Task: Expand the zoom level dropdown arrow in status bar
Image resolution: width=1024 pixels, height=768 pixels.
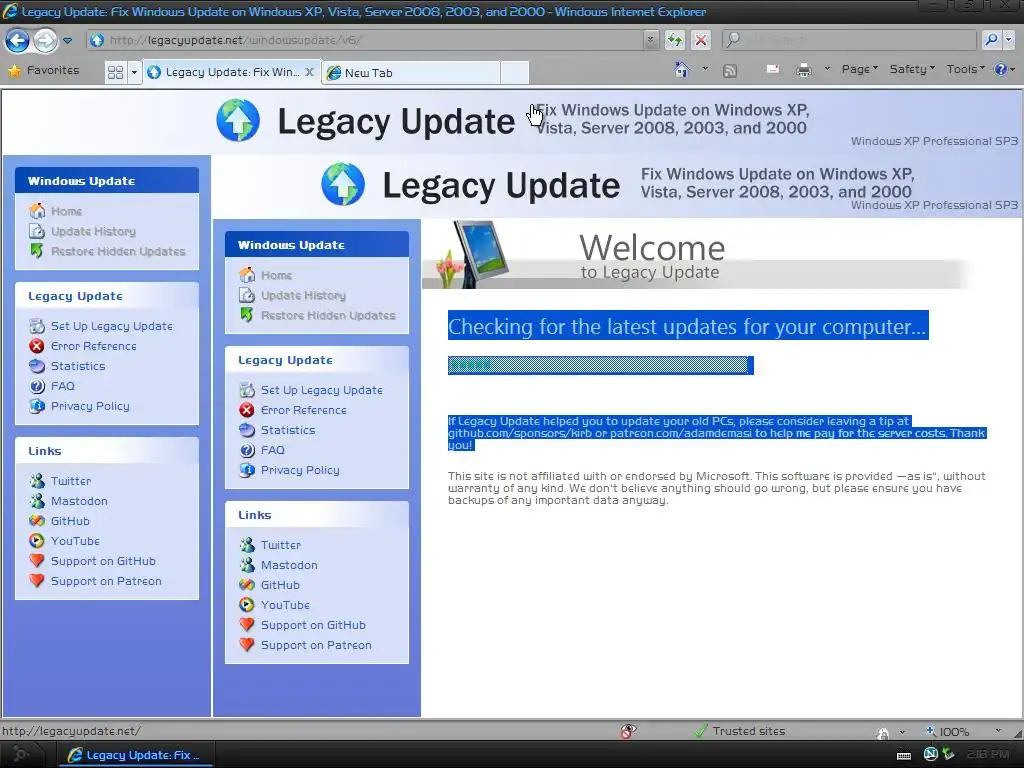Action: tap(998, 731)
